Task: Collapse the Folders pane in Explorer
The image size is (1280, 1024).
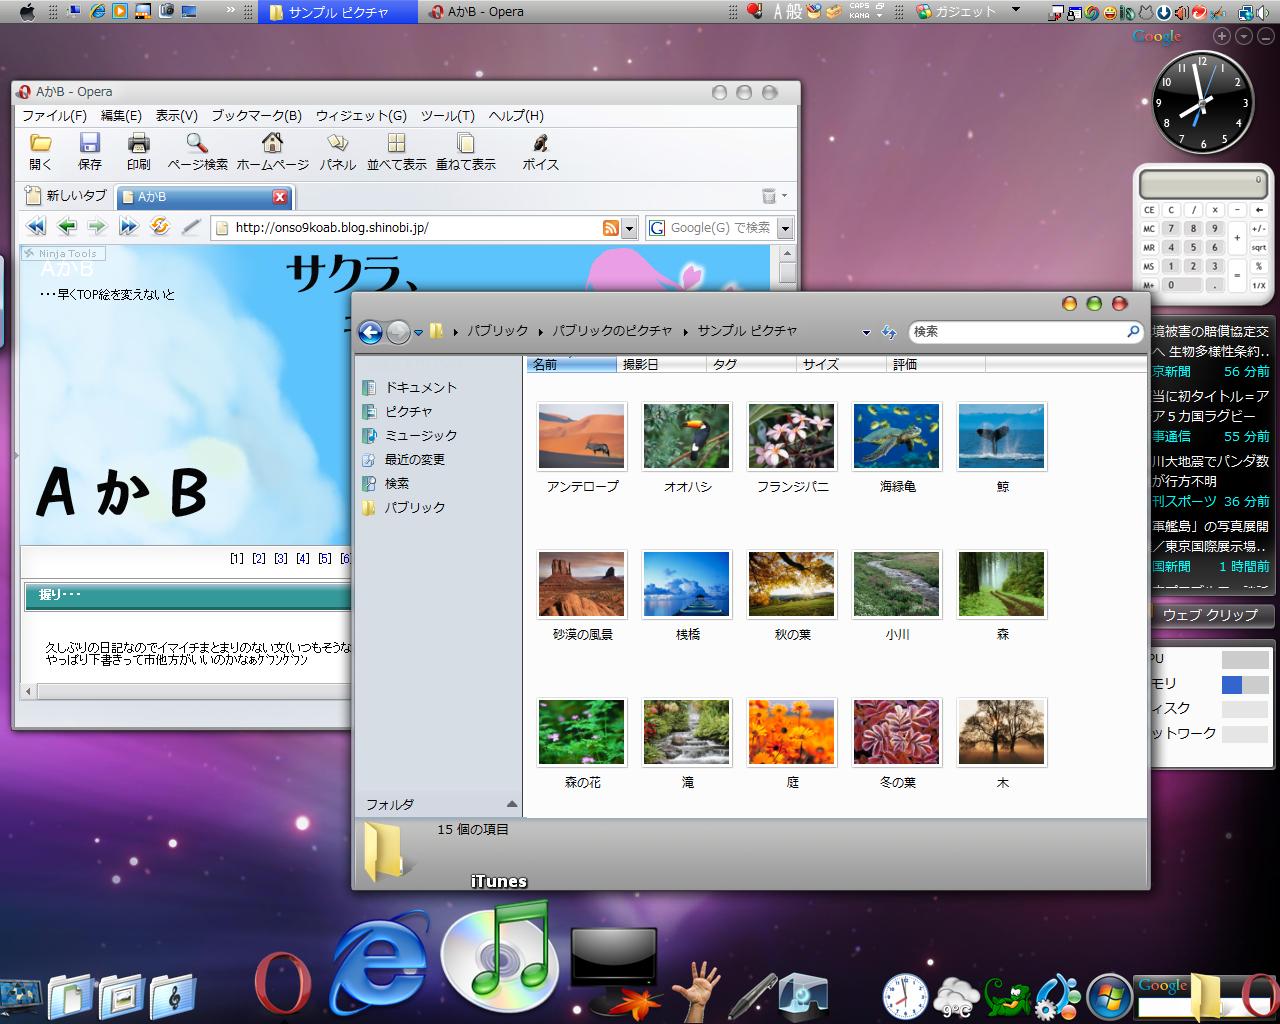Action: 512,804
